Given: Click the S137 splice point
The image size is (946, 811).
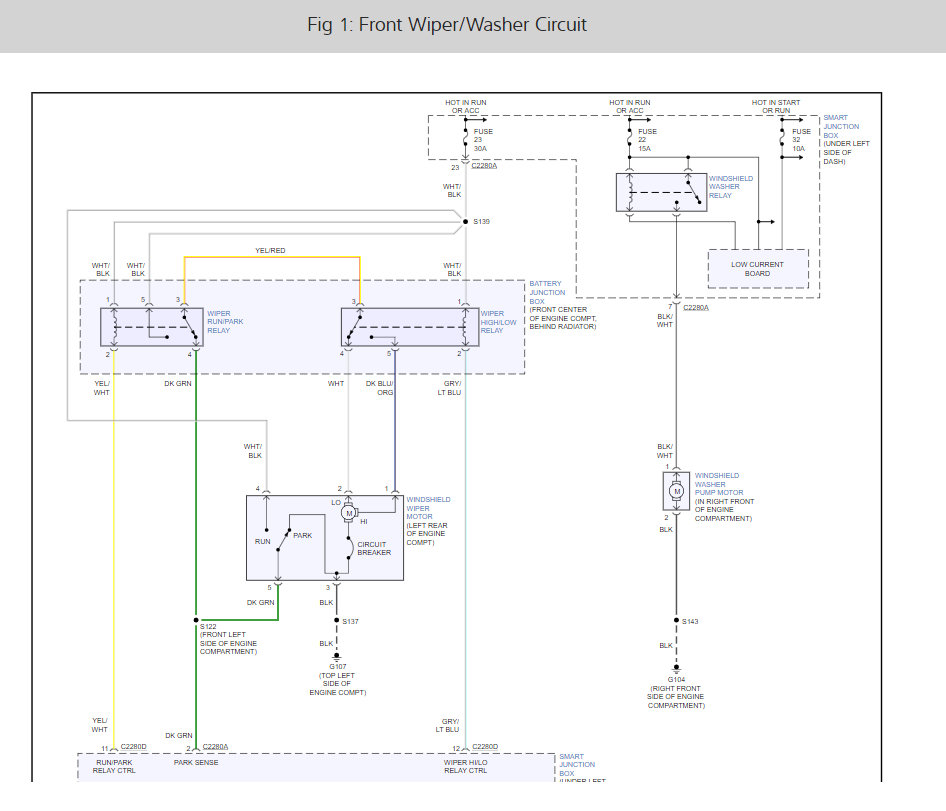Looking at the screenshot, I should pyautogui.click(x=337, y=621).
